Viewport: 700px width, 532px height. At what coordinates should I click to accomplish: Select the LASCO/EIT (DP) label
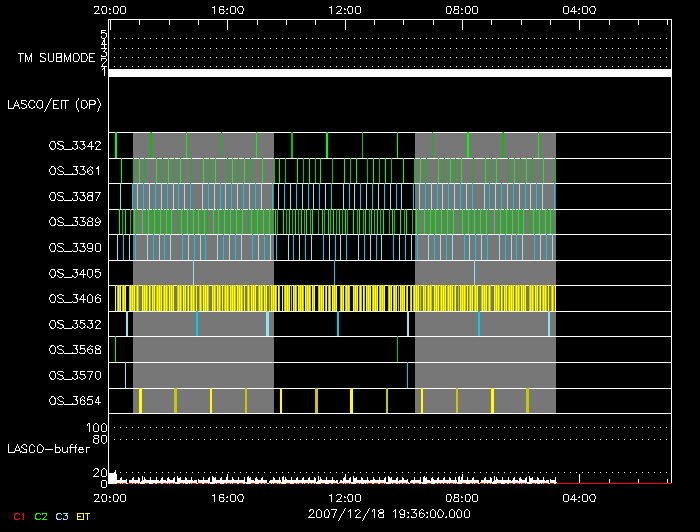(x=55, y=104)
